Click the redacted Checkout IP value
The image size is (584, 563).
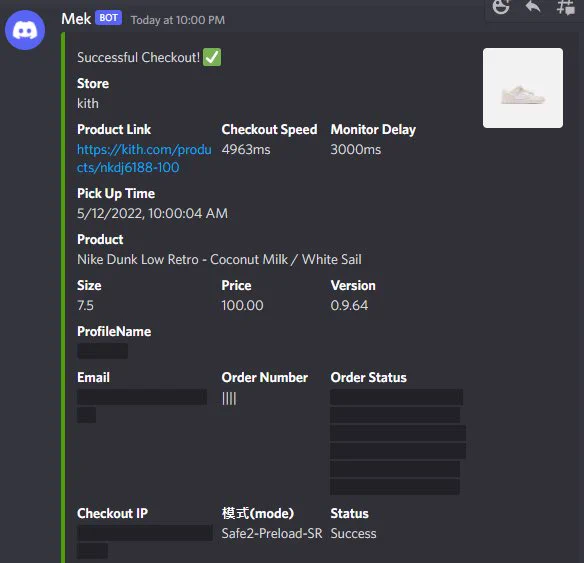[x=145, y=541]
